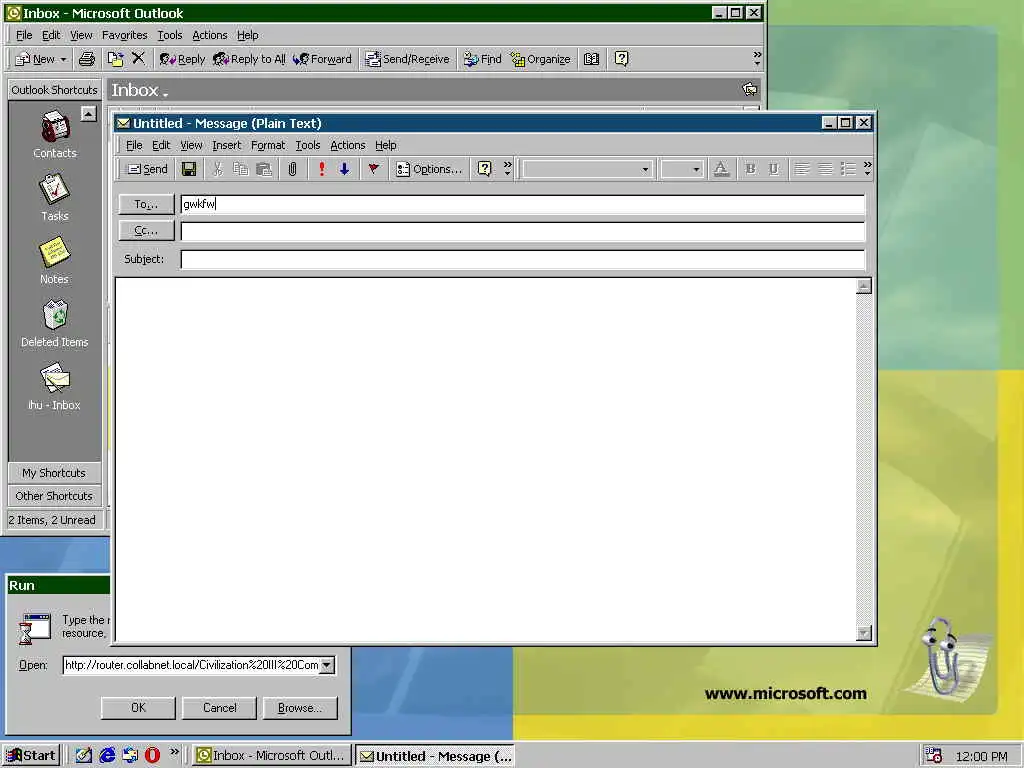Click the My Shortcuts group bar
The image size is (1024, 768).
[x=54, y=473]
